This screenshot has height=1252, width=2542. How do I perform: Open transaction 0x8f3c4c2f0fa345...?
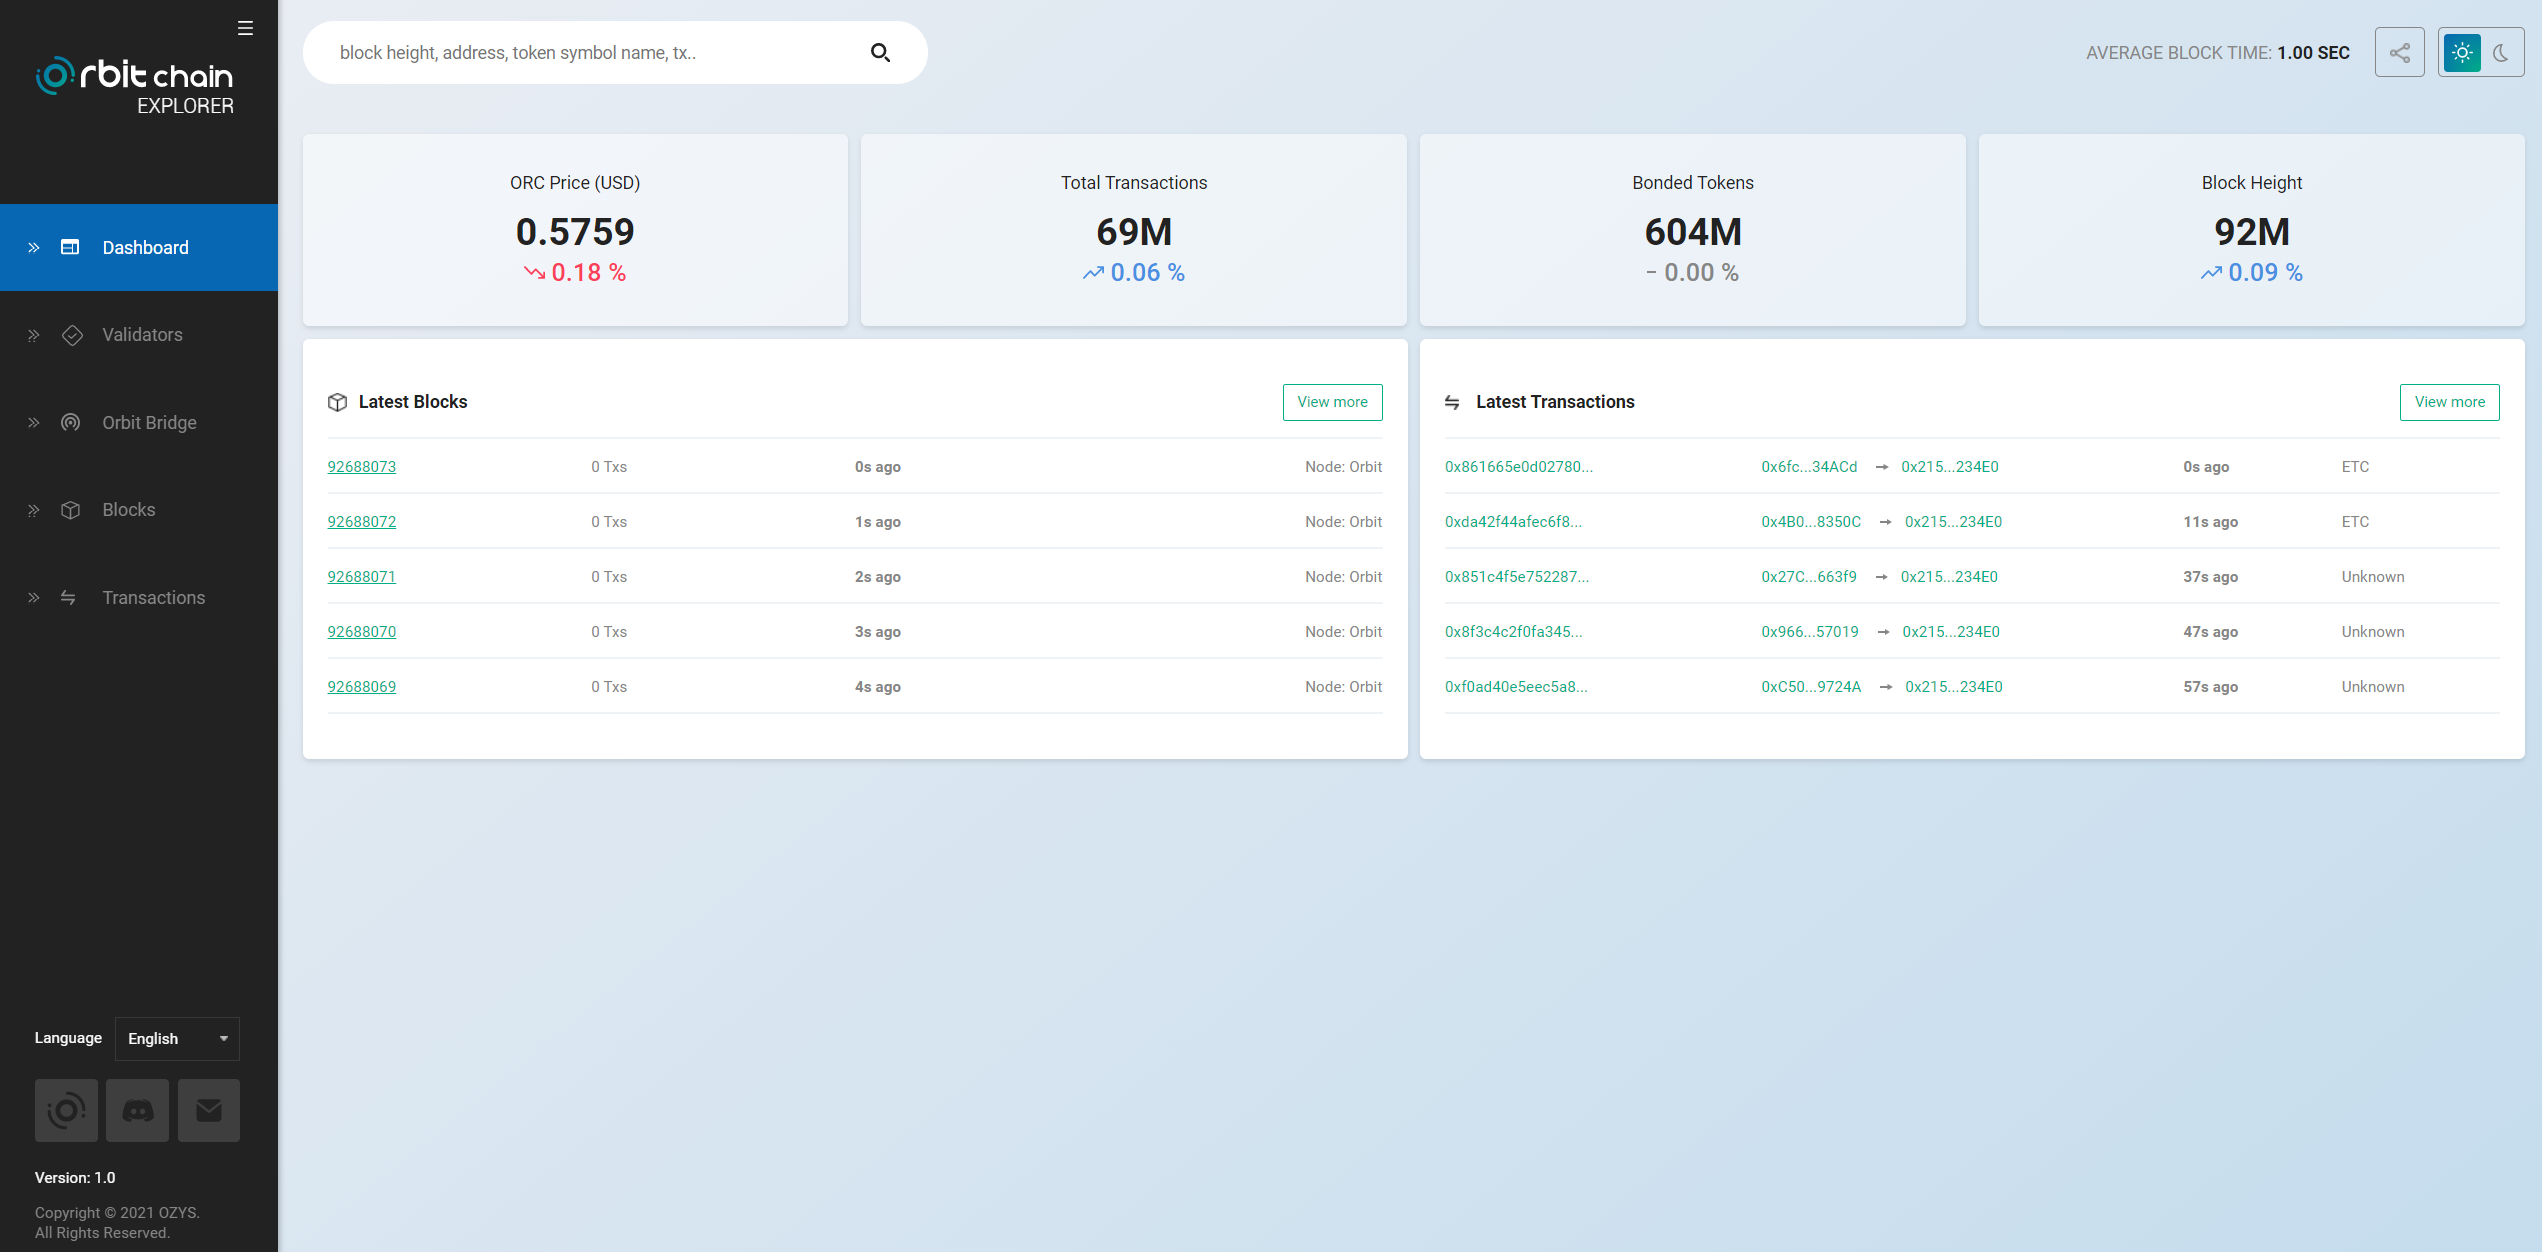1513,632
